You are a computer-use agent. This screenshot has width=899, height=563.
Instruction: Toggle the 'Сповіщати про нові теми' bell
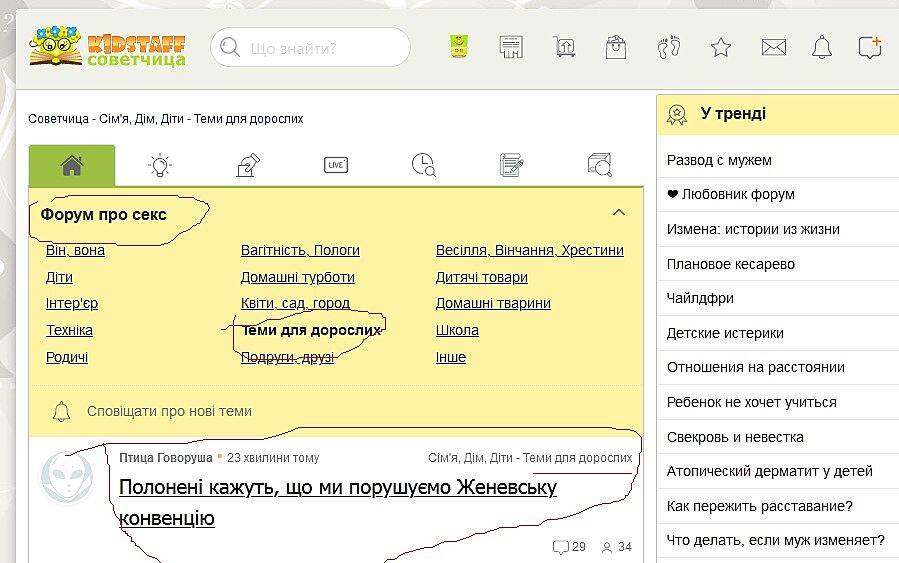(62, 411)
